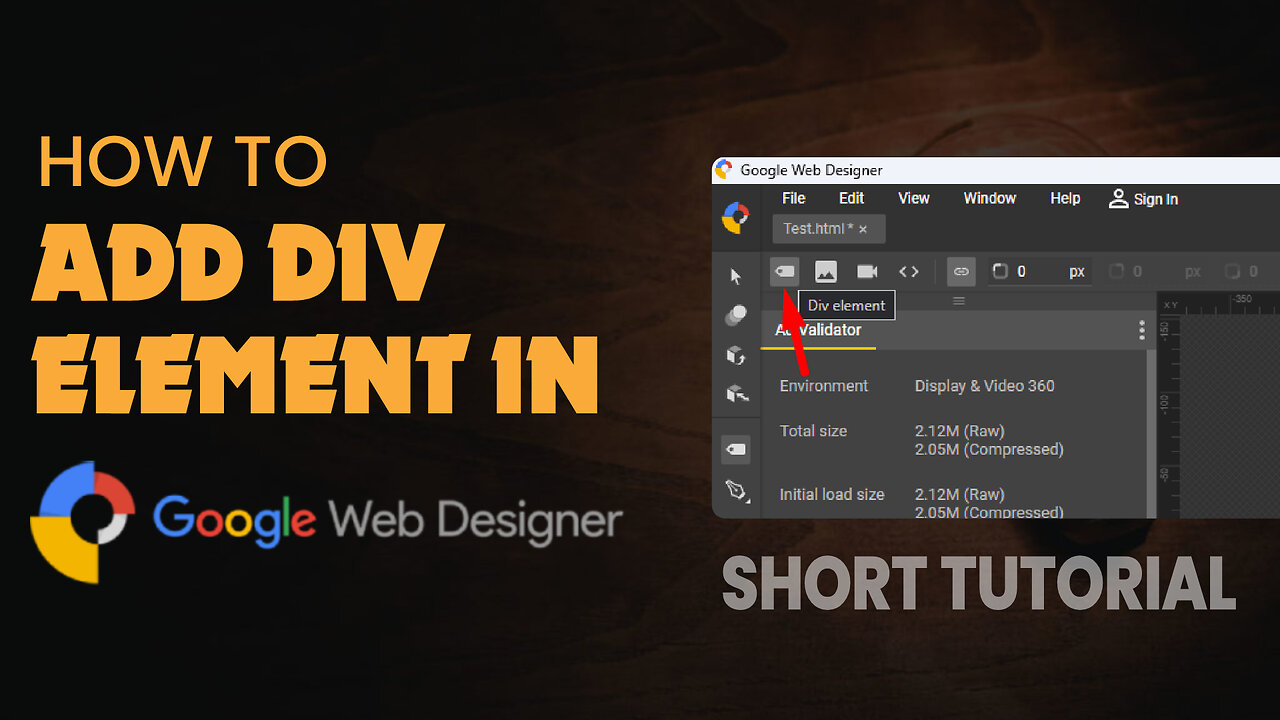Click the X Y ruler origin corner
This screenshot has height=720, width=1280.
click(x=1169, y=304)
